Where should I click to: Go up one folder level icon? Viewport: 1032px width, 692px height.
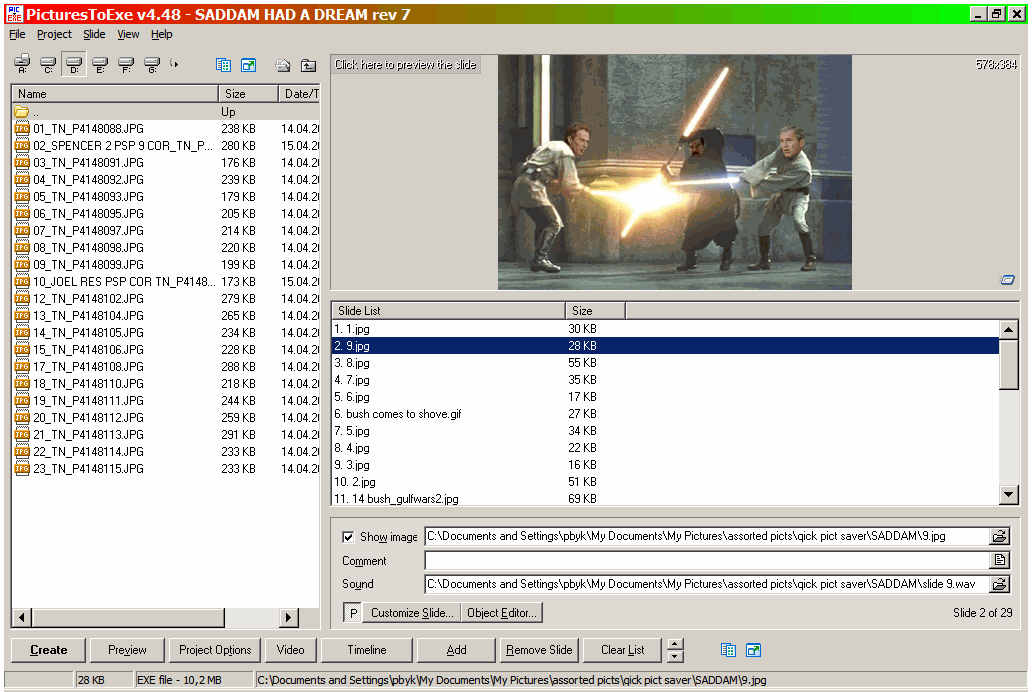309,65
